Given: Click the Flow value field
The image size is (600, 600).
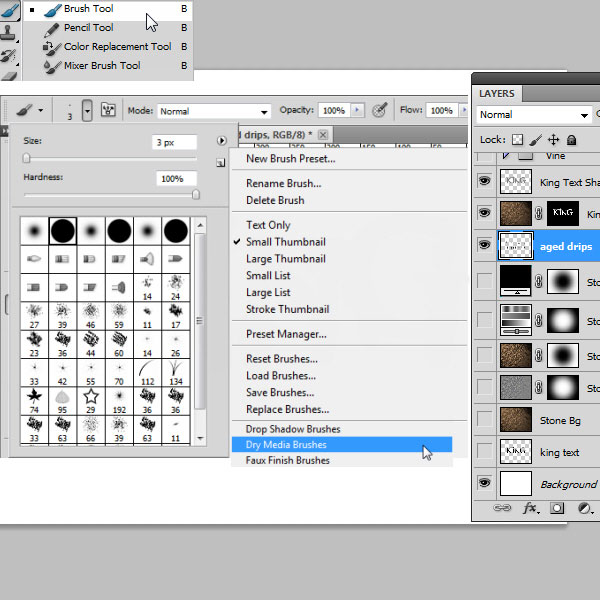Looking at the screenshot, I should (442, 111).
